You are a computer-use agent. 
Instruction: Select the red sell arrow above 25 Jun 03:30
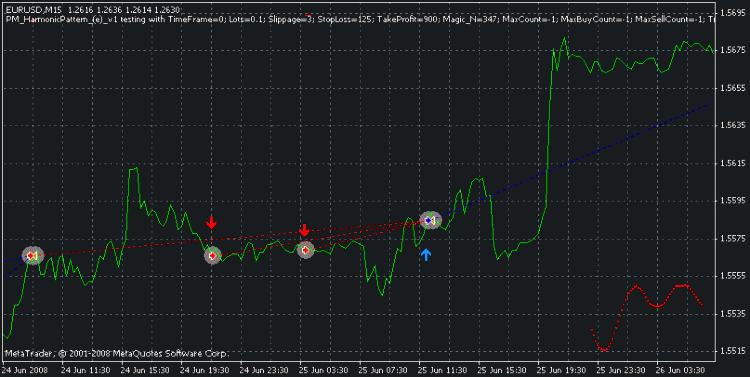(x=304, y=230)
